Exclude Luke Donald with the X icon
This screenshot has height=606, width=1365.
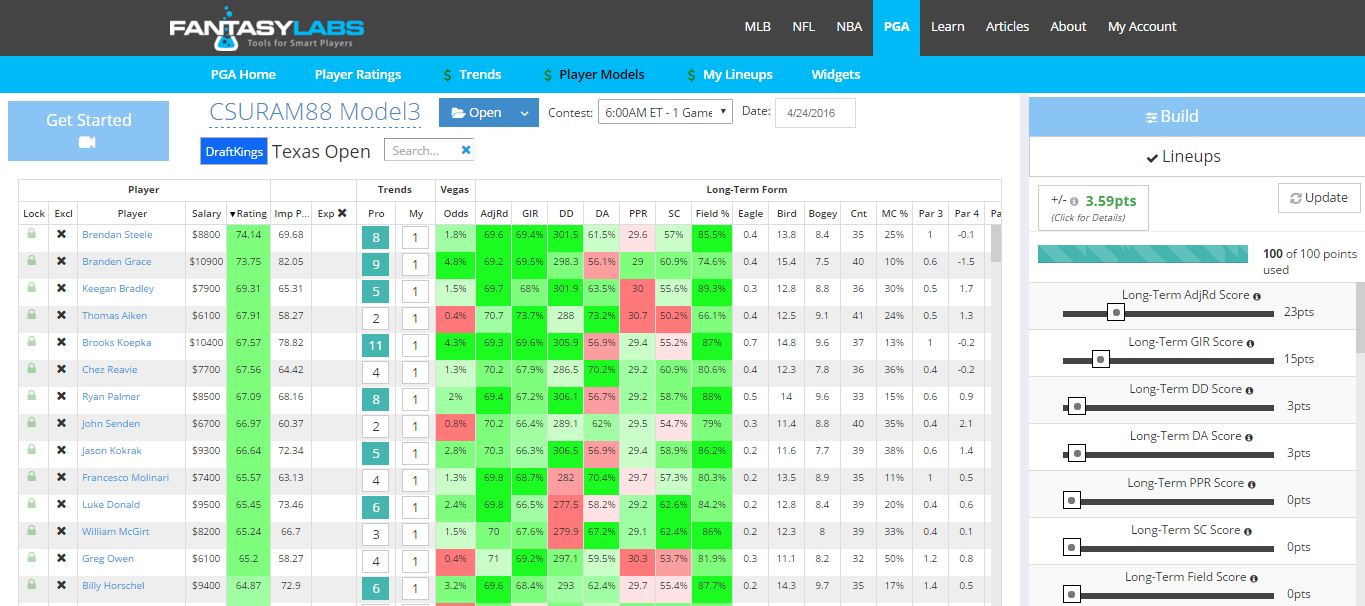(61, 504)
